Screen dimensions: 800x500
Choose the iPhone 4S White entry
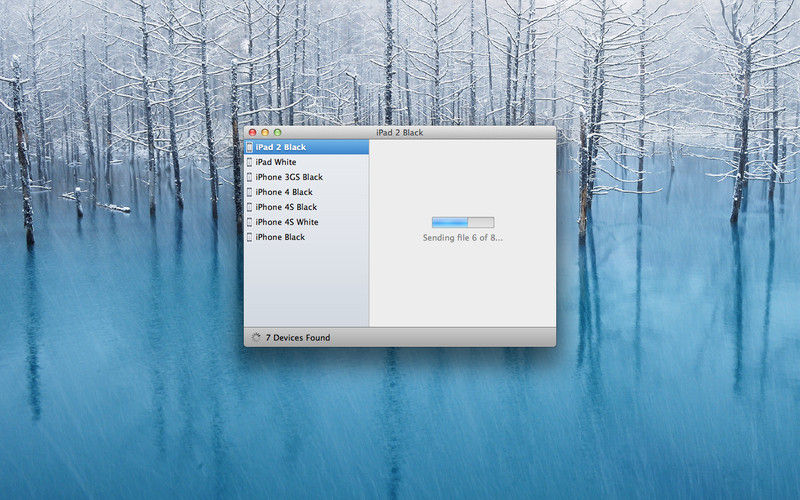click(x=307, y=222)
